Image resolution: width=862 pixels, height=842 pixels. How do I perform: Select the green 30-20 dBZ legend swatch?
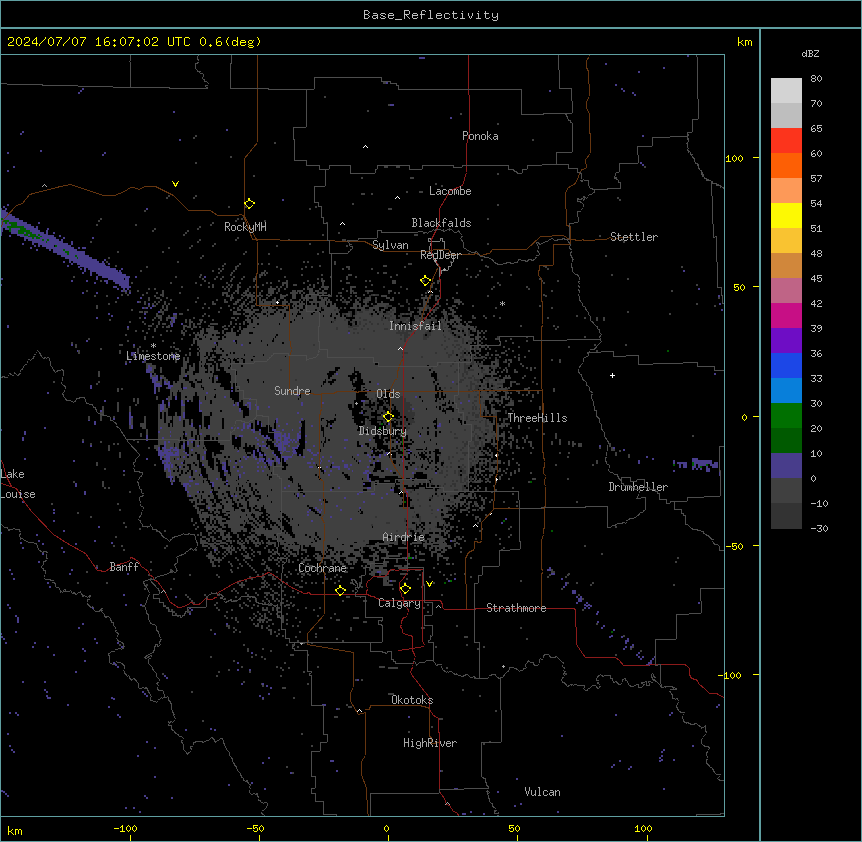pos(786,416)
